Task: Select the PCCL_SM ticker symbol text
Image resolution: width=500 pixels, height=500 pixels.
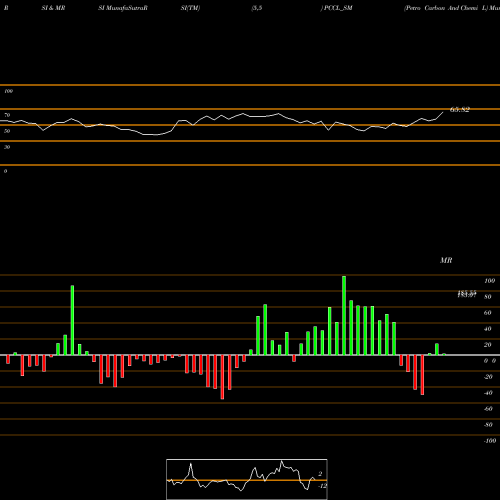Action: [x=338, y=8]
